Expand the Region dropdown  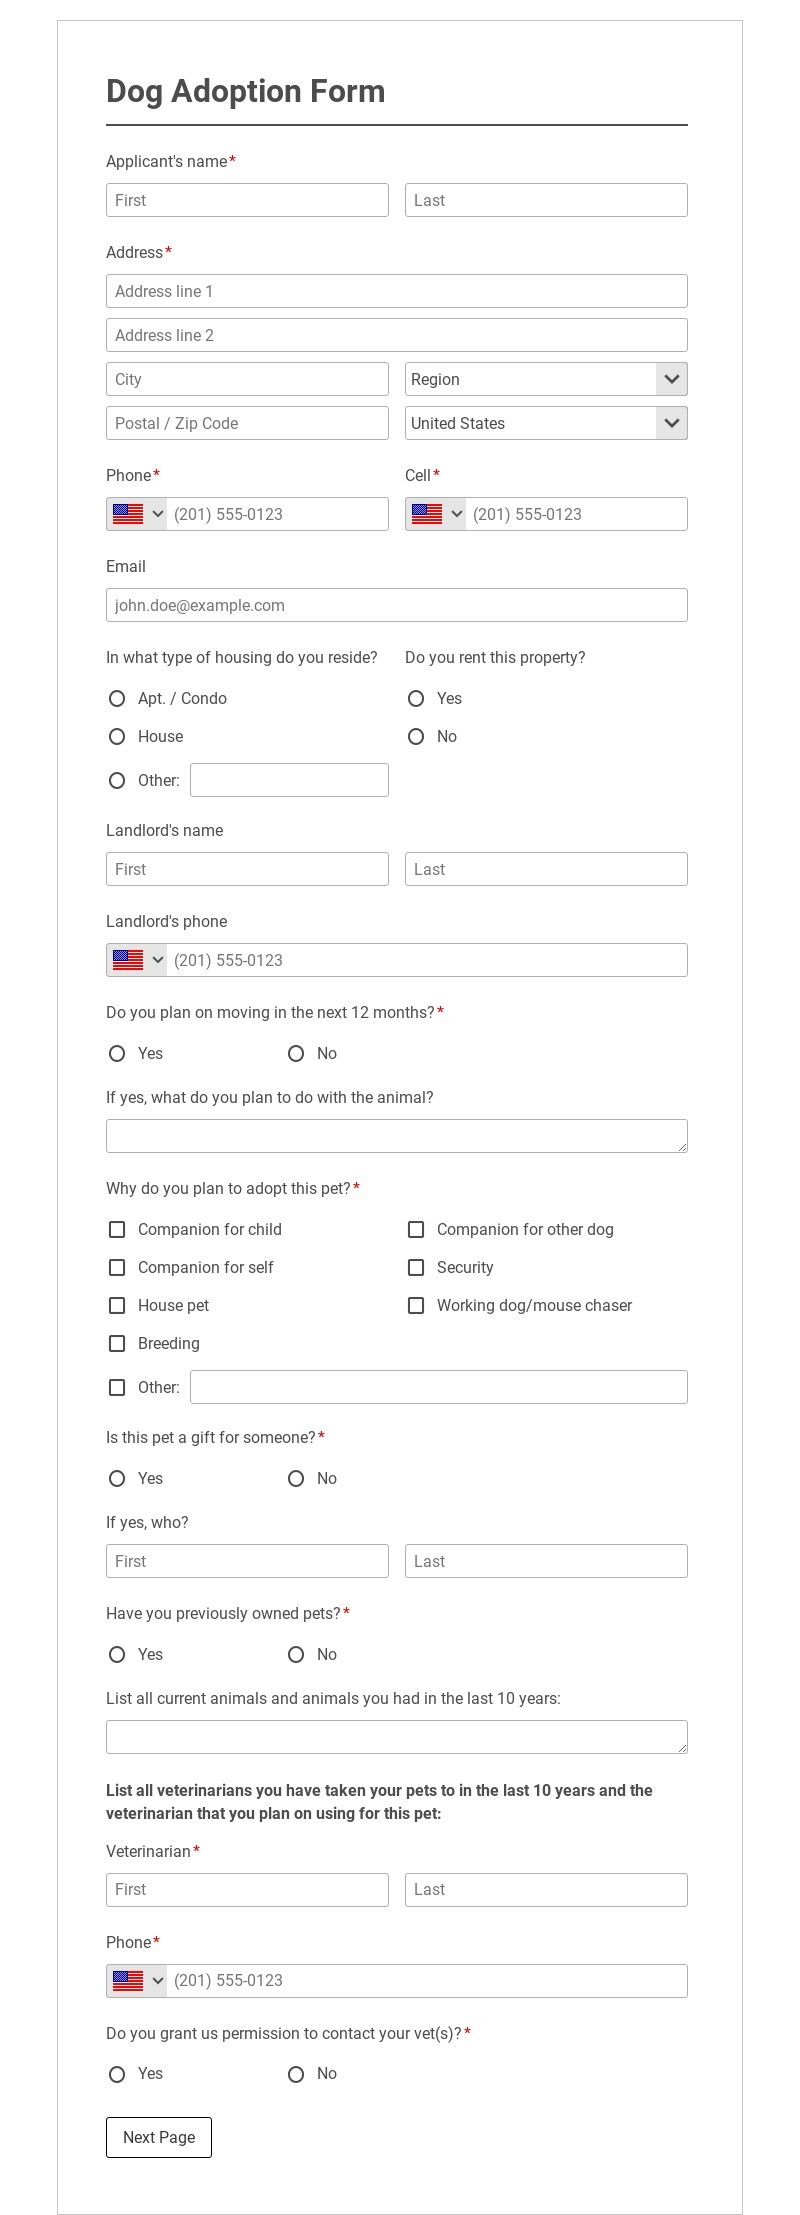pos(546,379)
